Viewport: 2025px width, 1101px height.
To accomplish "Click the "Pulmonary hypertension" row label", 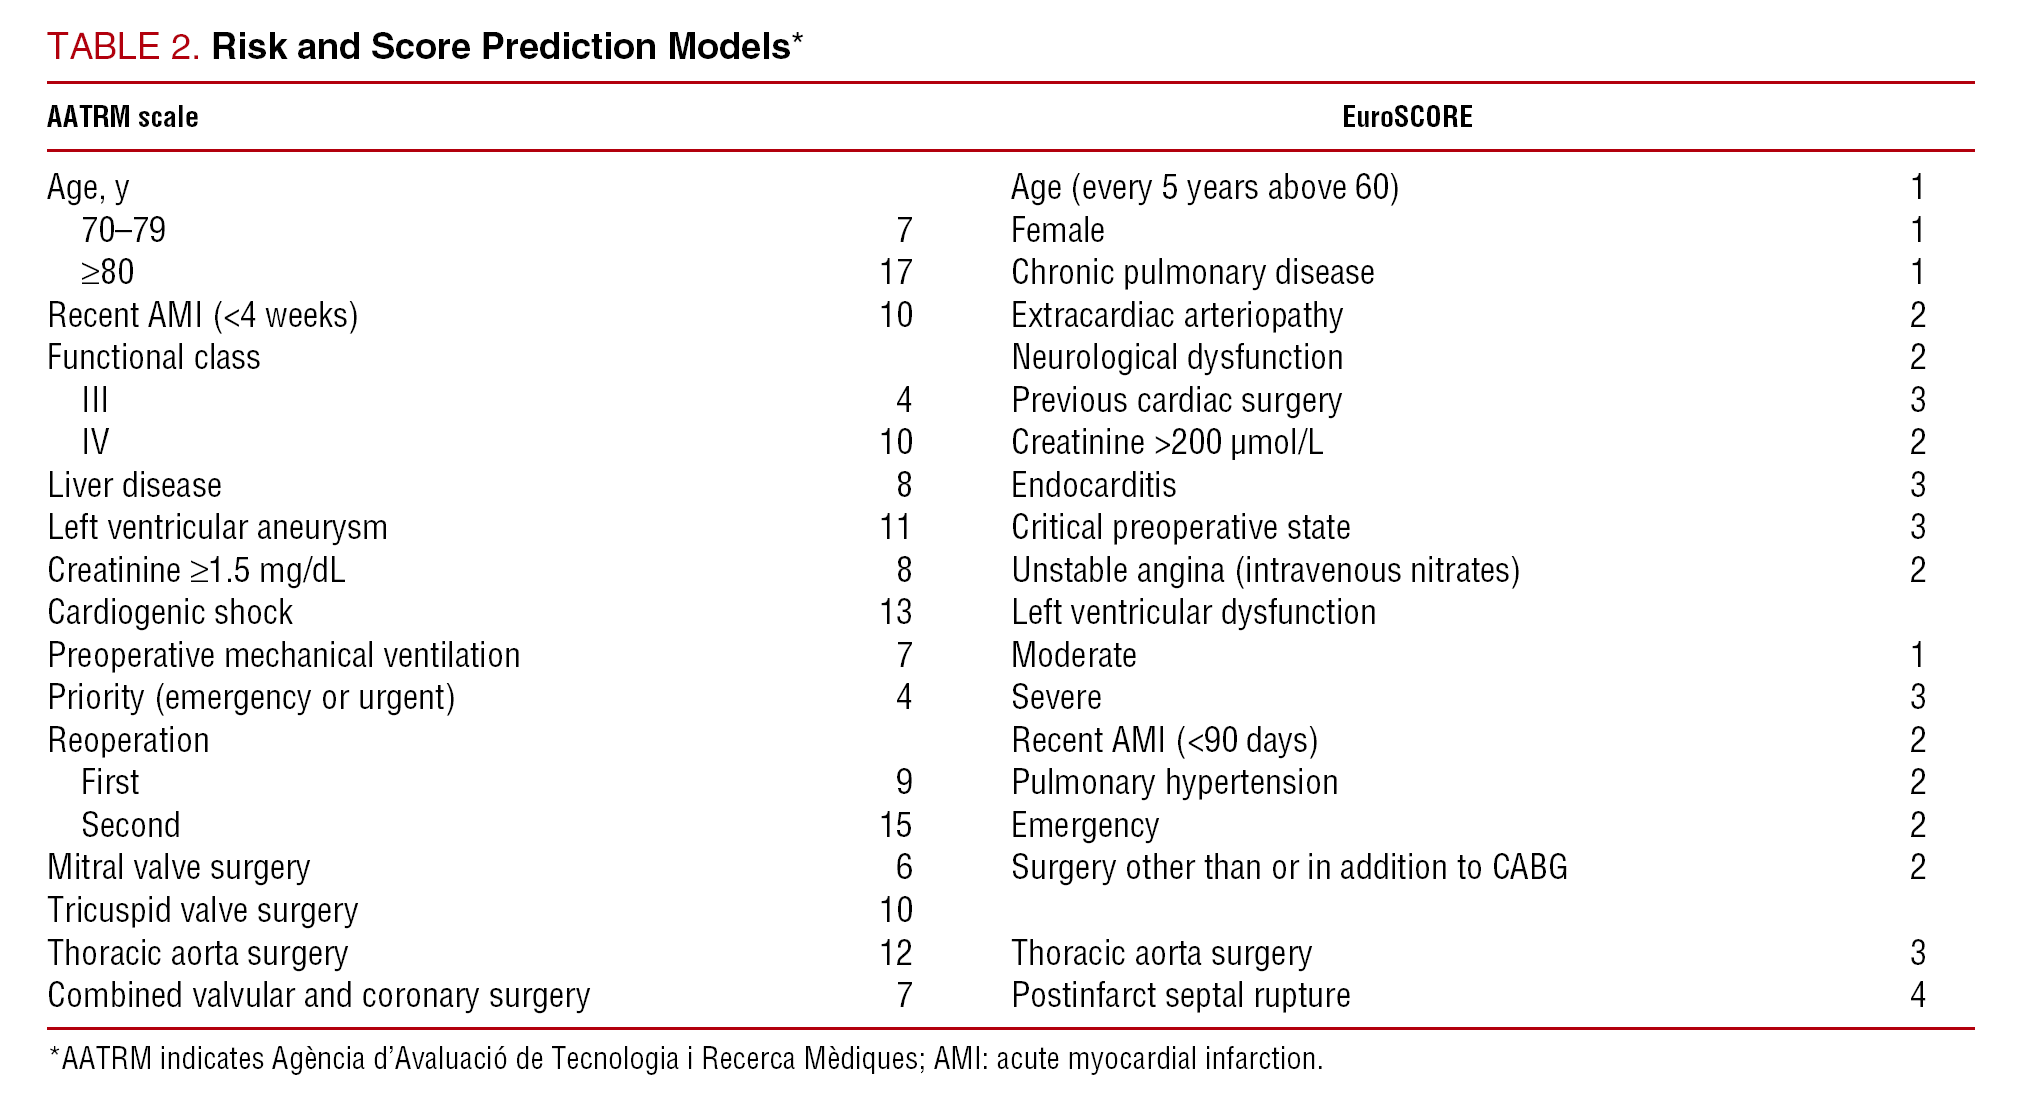I will (1174, 782).
